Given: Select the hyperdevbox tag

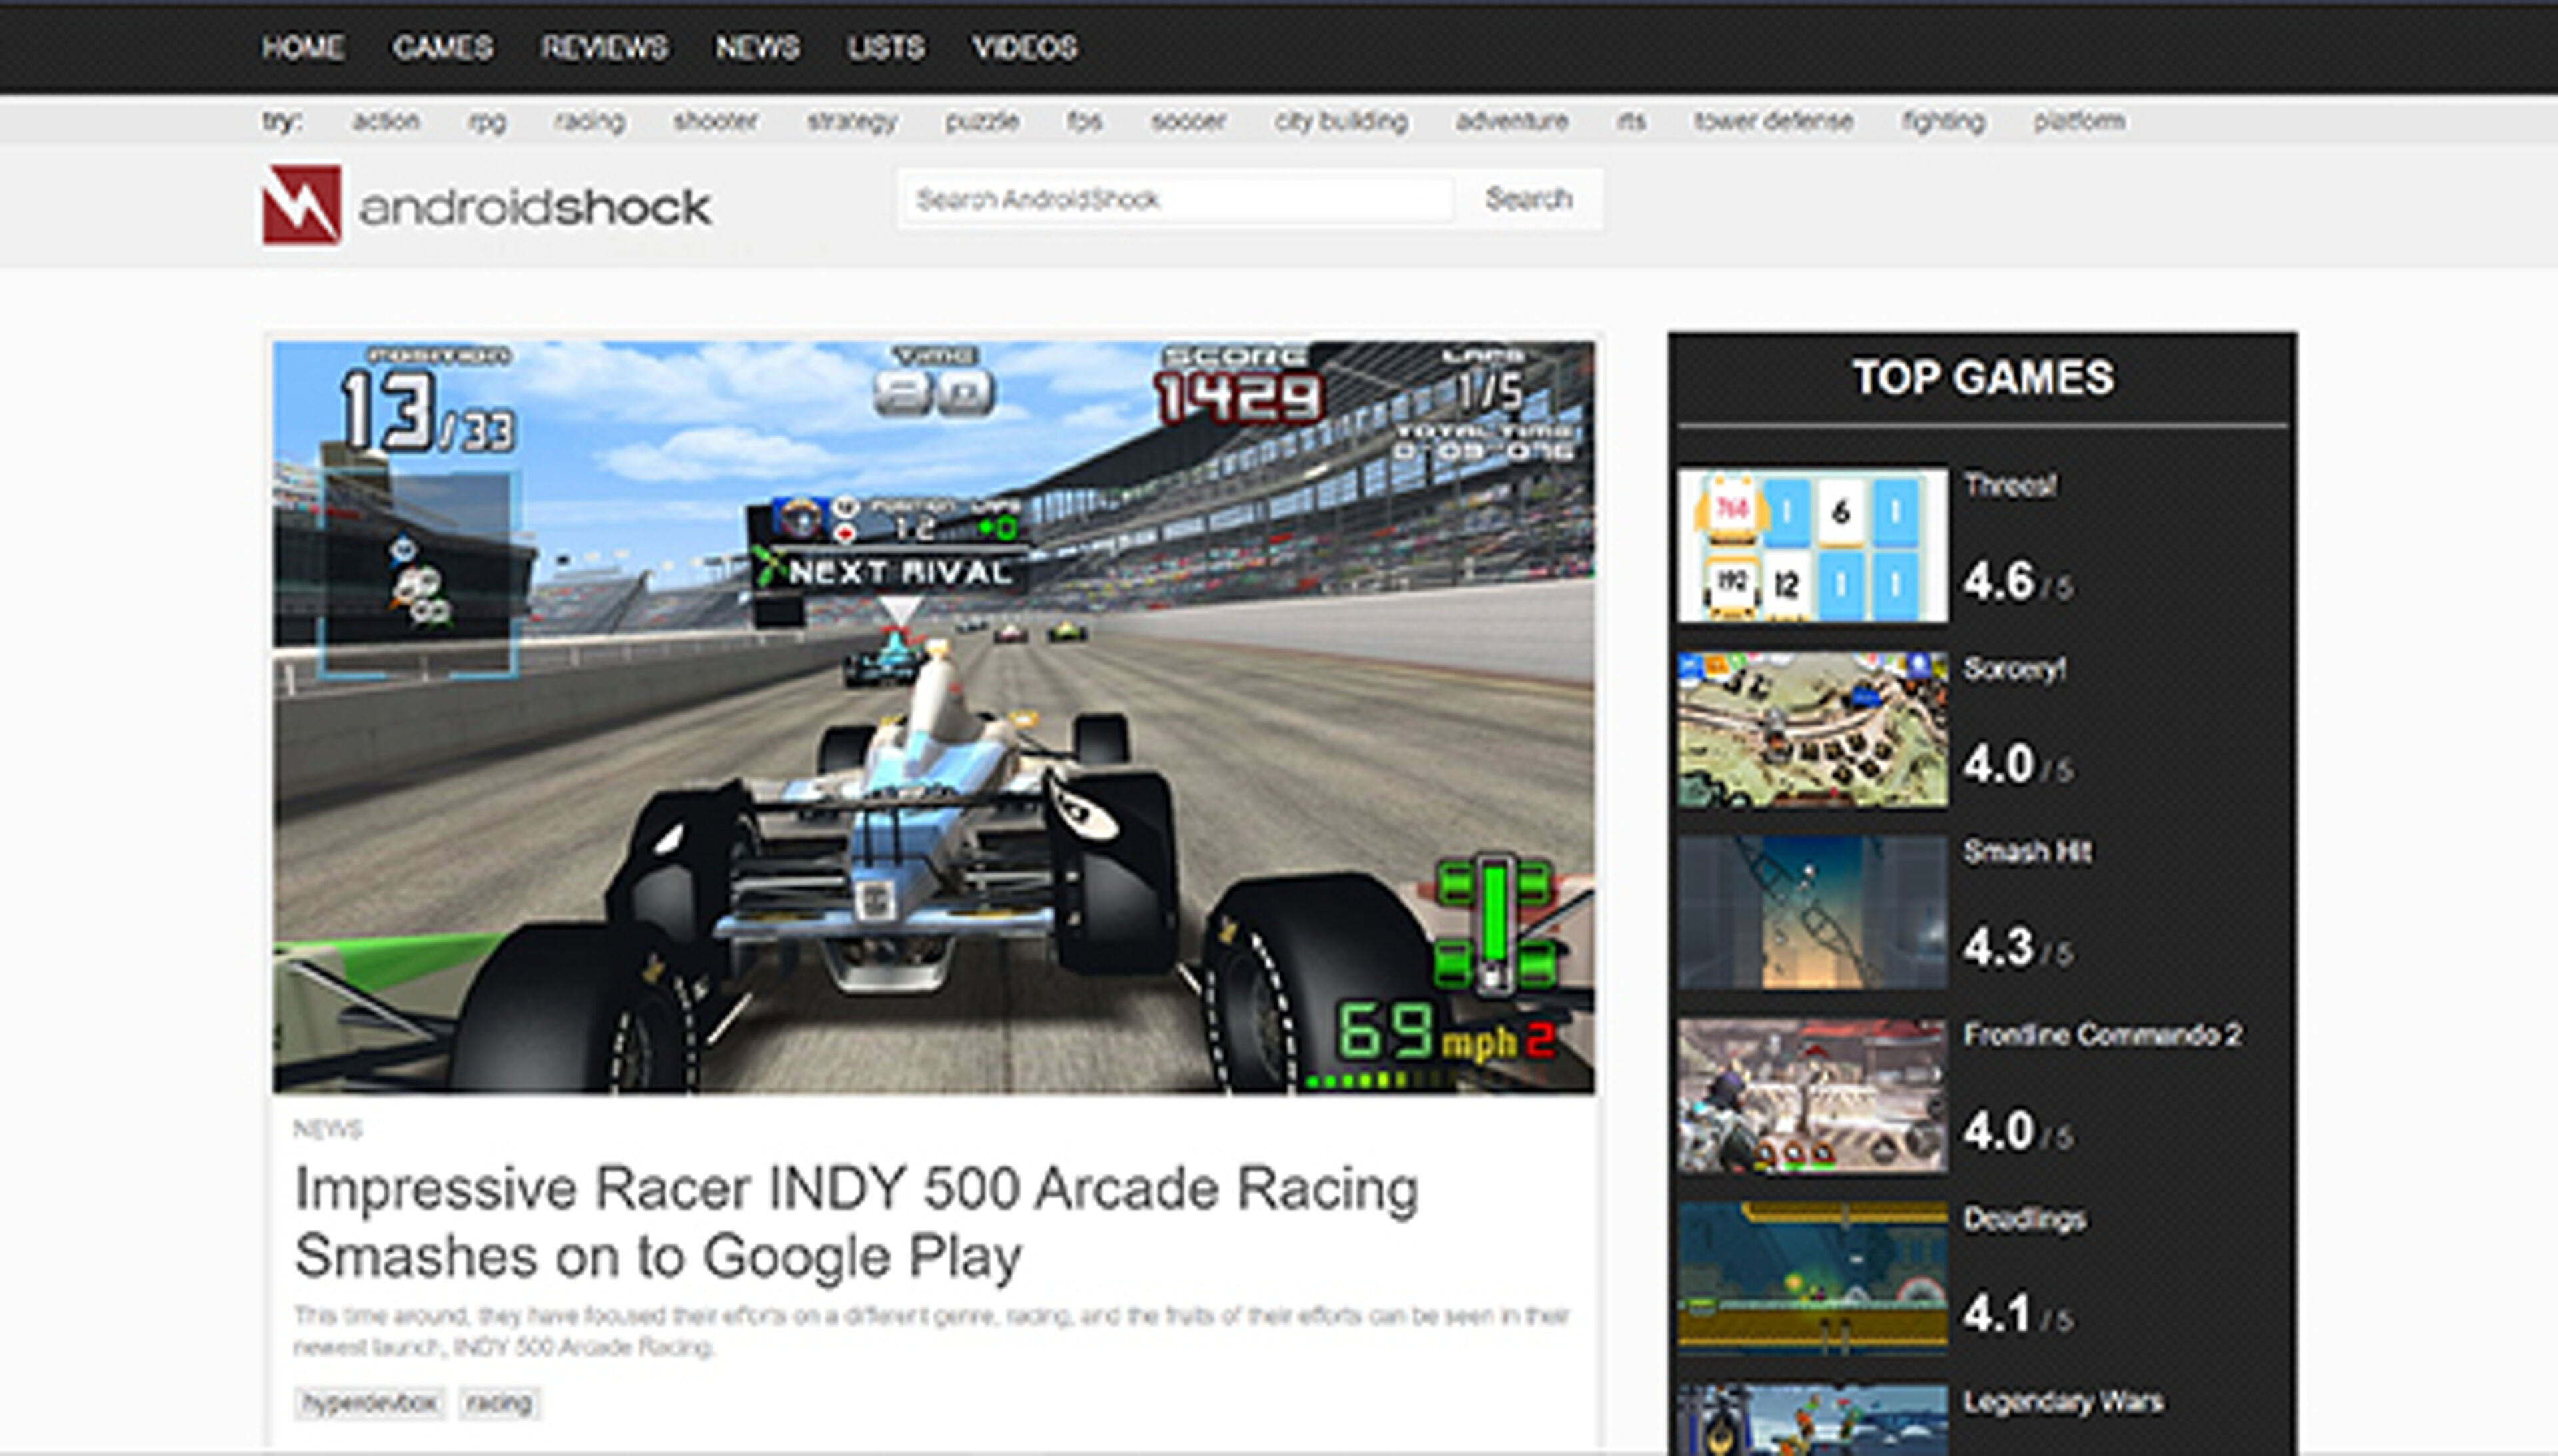Looking at the screenshot, I should pyautogui.click(x=369, y=1403).
